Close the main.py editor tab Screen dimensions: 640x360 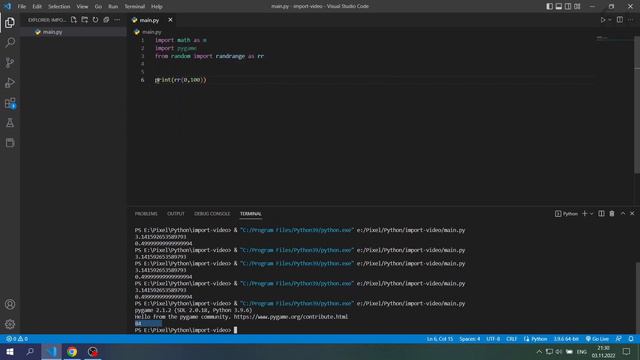170,20
